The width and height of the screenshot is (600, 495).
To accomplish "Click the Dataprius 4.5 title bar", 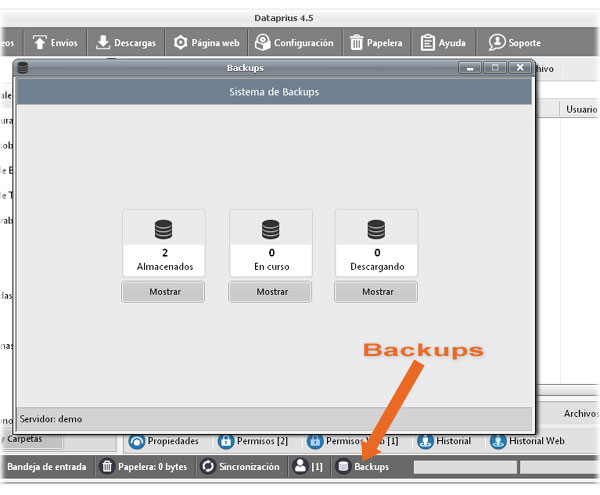I will (x=284, y=18).
